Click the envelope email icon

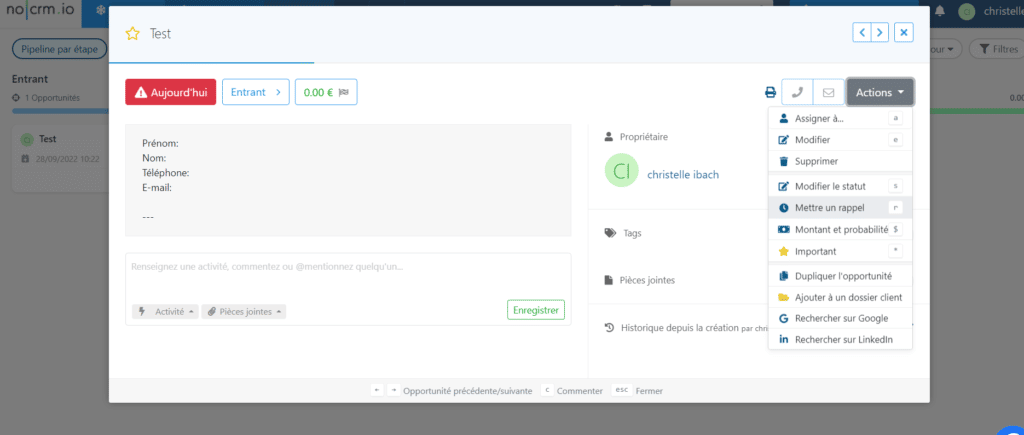pyautogui.click(x=829, y=93)
